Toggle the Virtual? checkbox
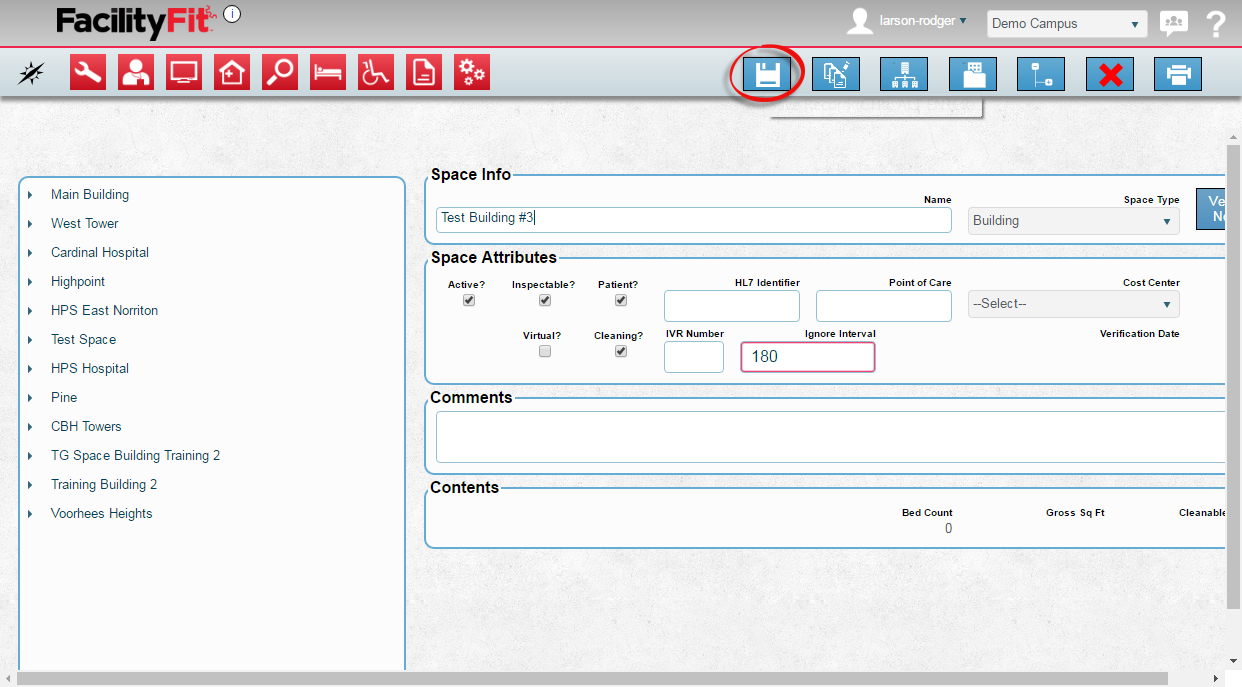This screenshot has height=687, width=1242. [x=545, y=351]
